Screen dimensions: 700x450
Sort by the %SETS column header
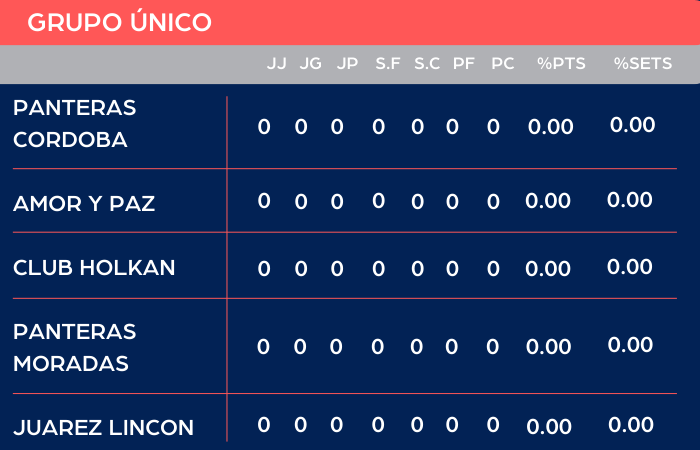643,64
